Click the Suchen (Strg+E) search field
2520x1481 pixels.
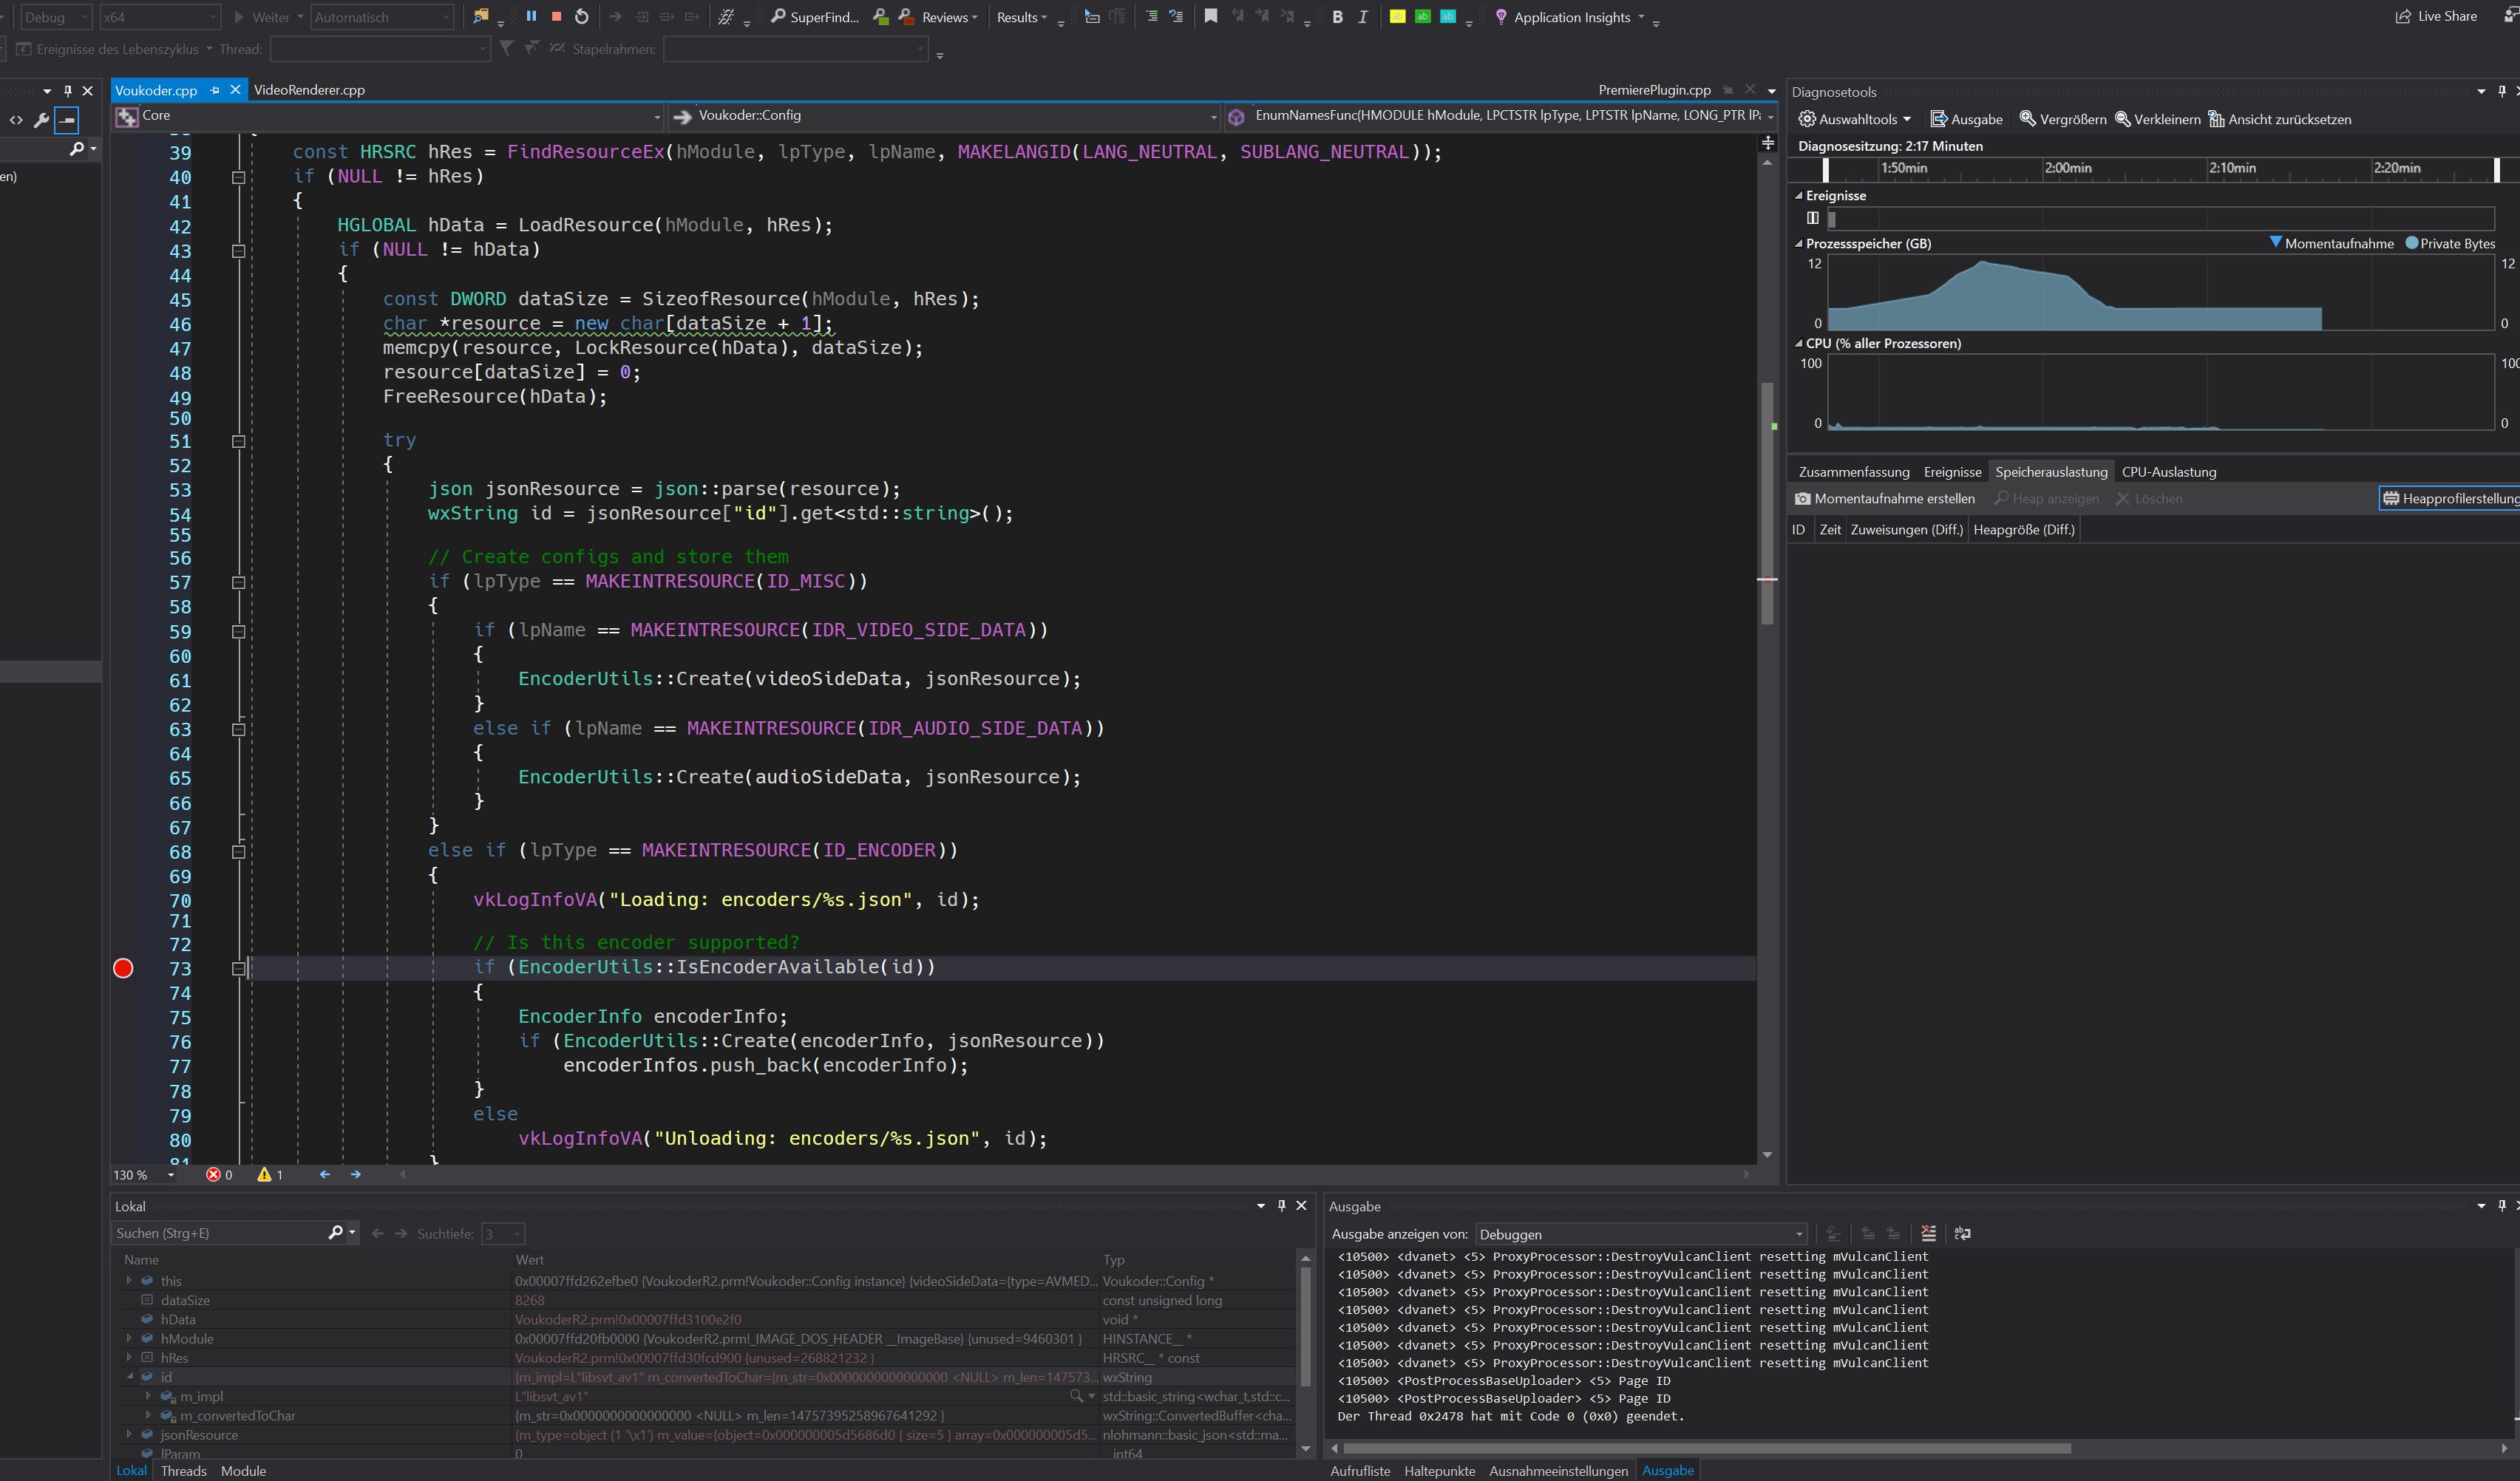[220, 1233]
